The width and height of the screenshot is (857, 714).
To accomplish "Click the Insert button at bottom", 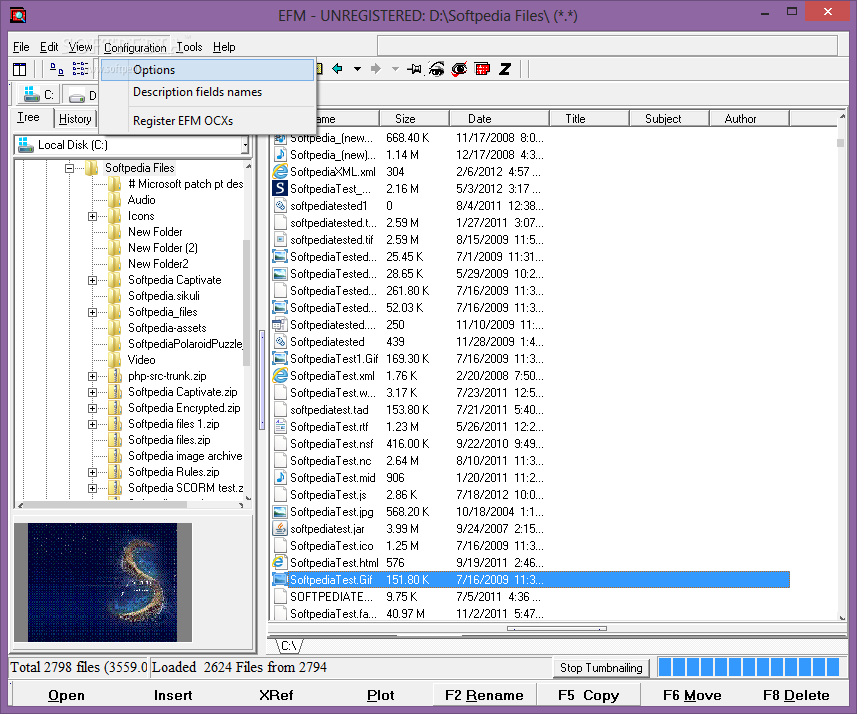I will [173, 695].
